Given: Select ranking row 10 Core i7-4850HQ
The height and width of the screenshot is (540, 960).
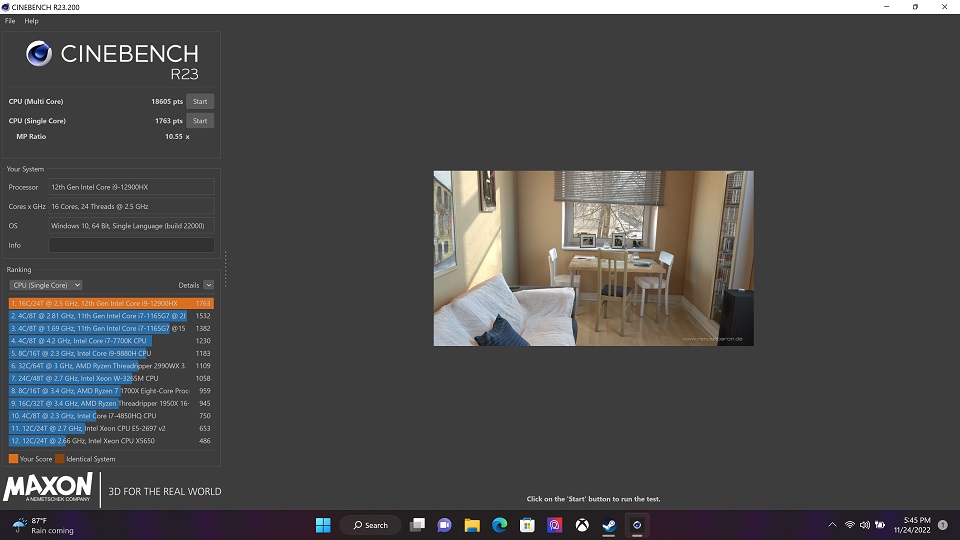Looking at the screenshot, I should coord(111,416).
